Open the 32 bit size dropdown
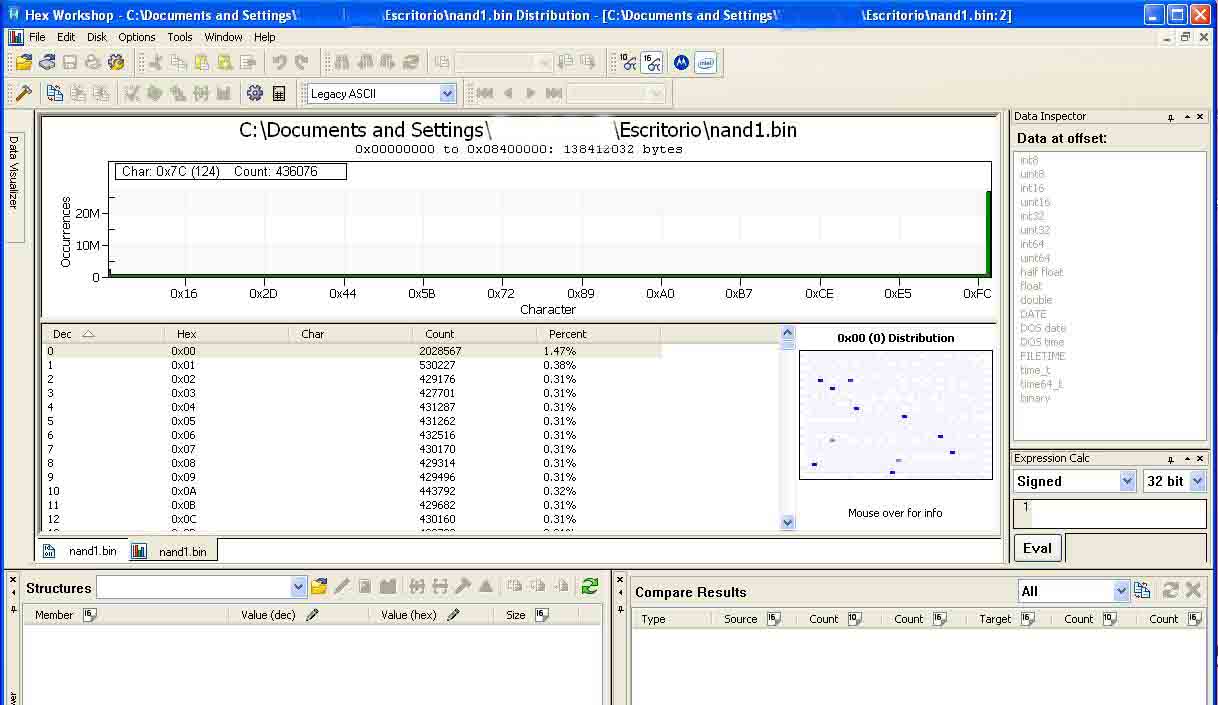 point(1197,481)
